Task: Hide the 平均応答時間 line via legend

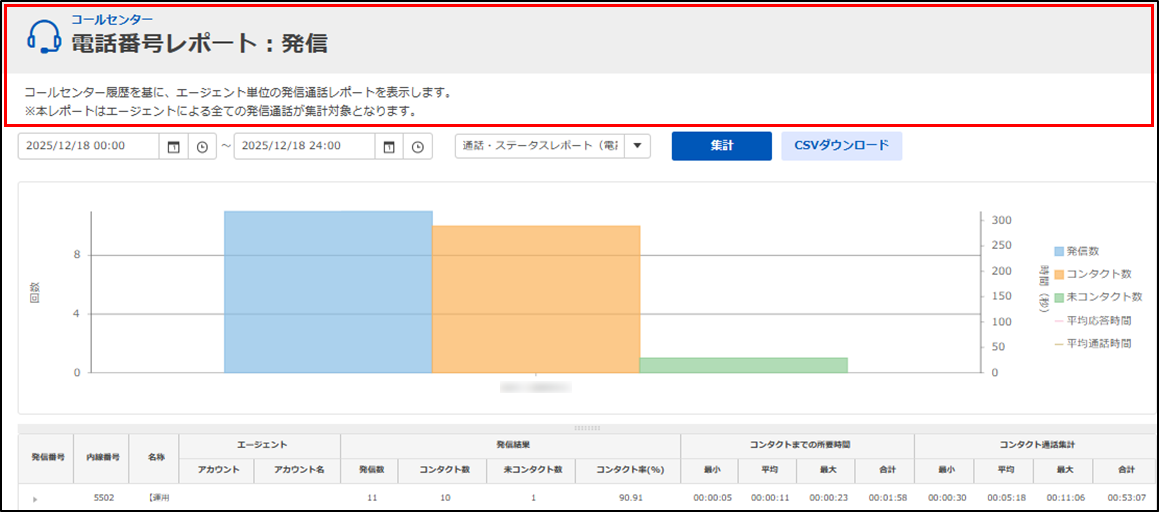Action: point(1092,320)
